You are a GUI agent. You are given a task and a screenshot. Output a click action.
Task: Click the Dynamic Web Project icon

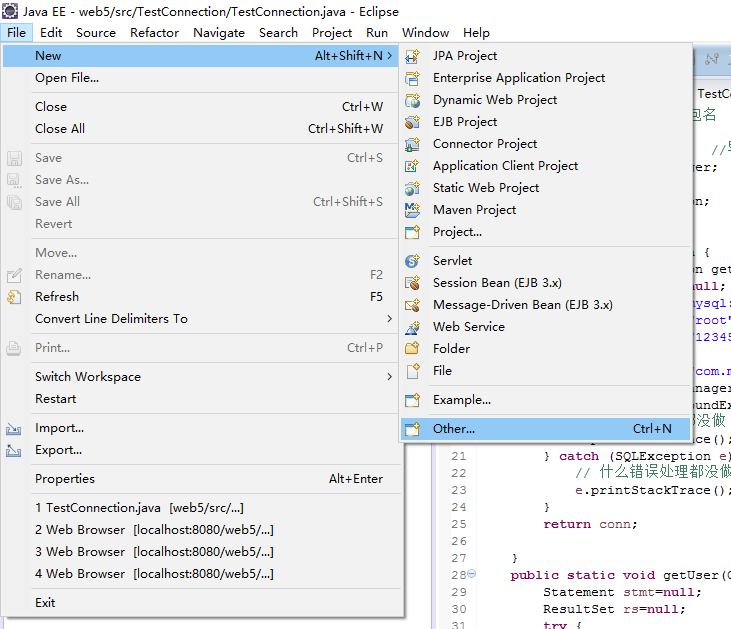pyautogui.click(x=412, y=100)
